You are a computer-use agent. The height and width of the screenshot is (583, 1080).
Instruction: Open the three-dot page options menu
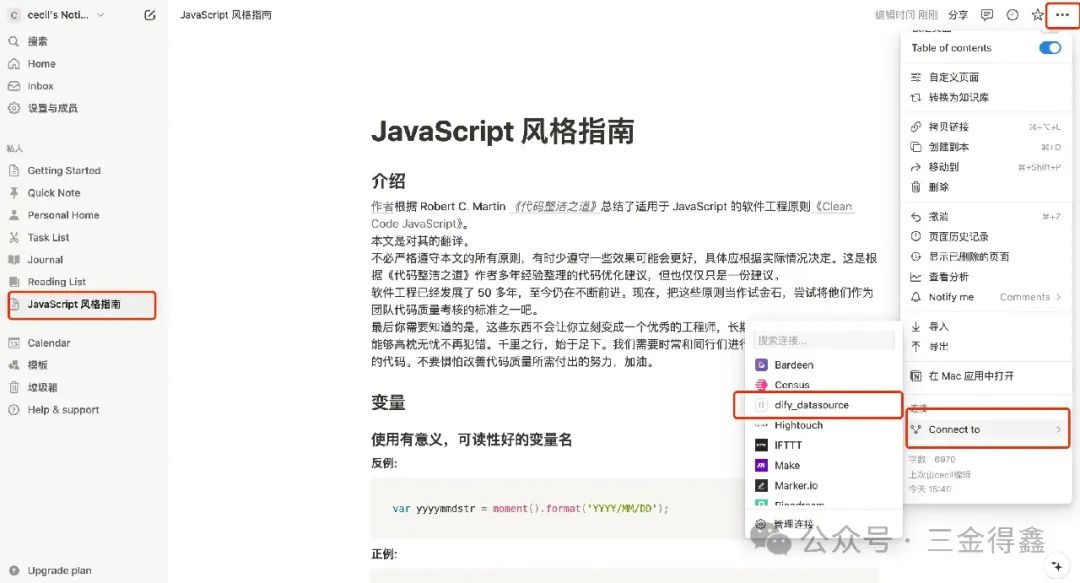coord(1063,15)
